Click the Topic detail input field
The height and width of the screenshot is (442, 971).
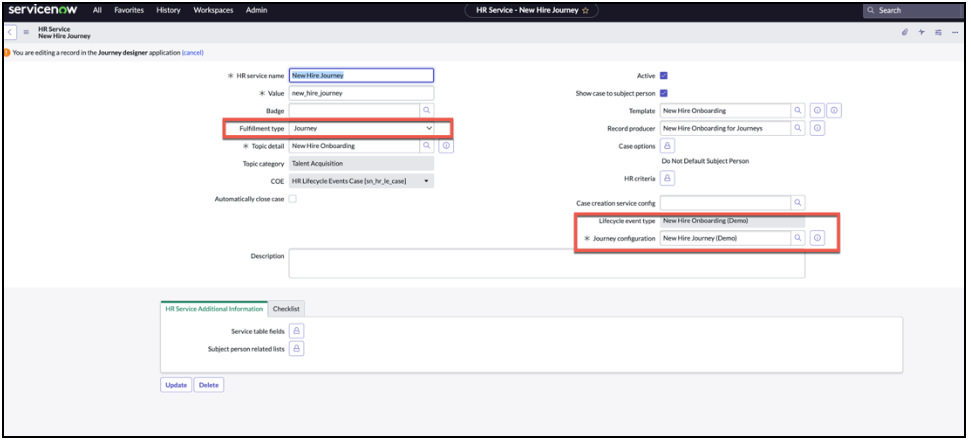(x=354, y=146)
